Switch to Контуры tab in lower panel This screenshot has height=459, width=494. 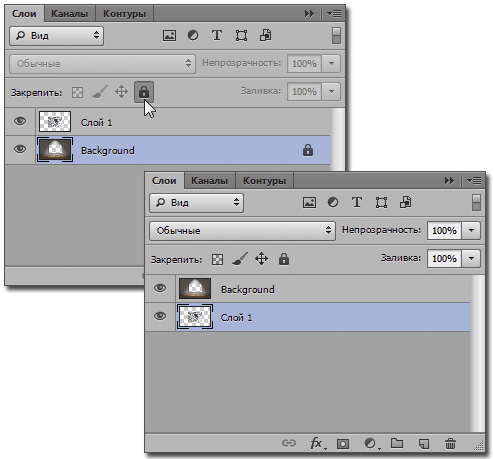click(265, 181)
